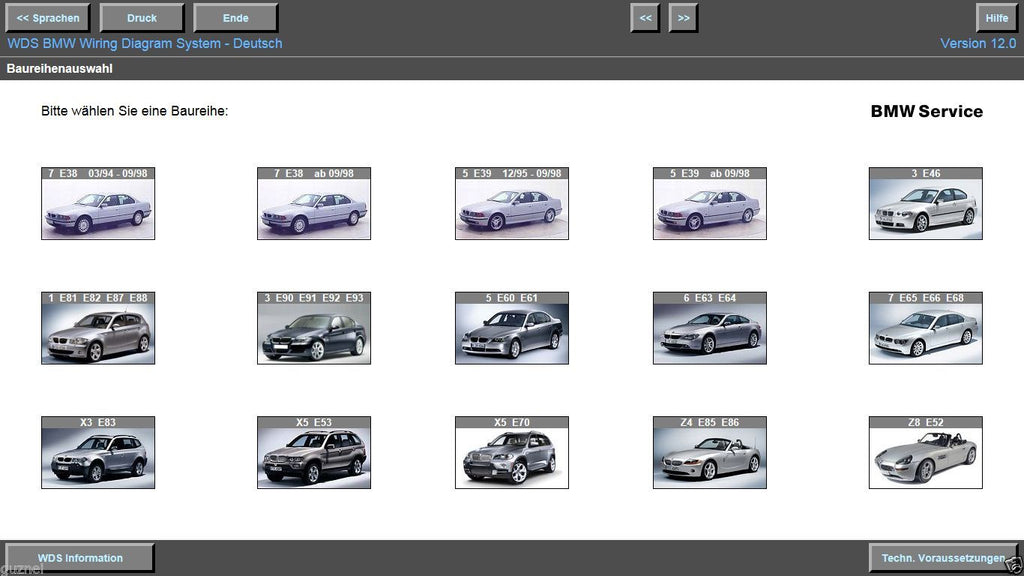Open the Hilfe help button
This screenshot has width=1024, height=576.
coord(997,18)
